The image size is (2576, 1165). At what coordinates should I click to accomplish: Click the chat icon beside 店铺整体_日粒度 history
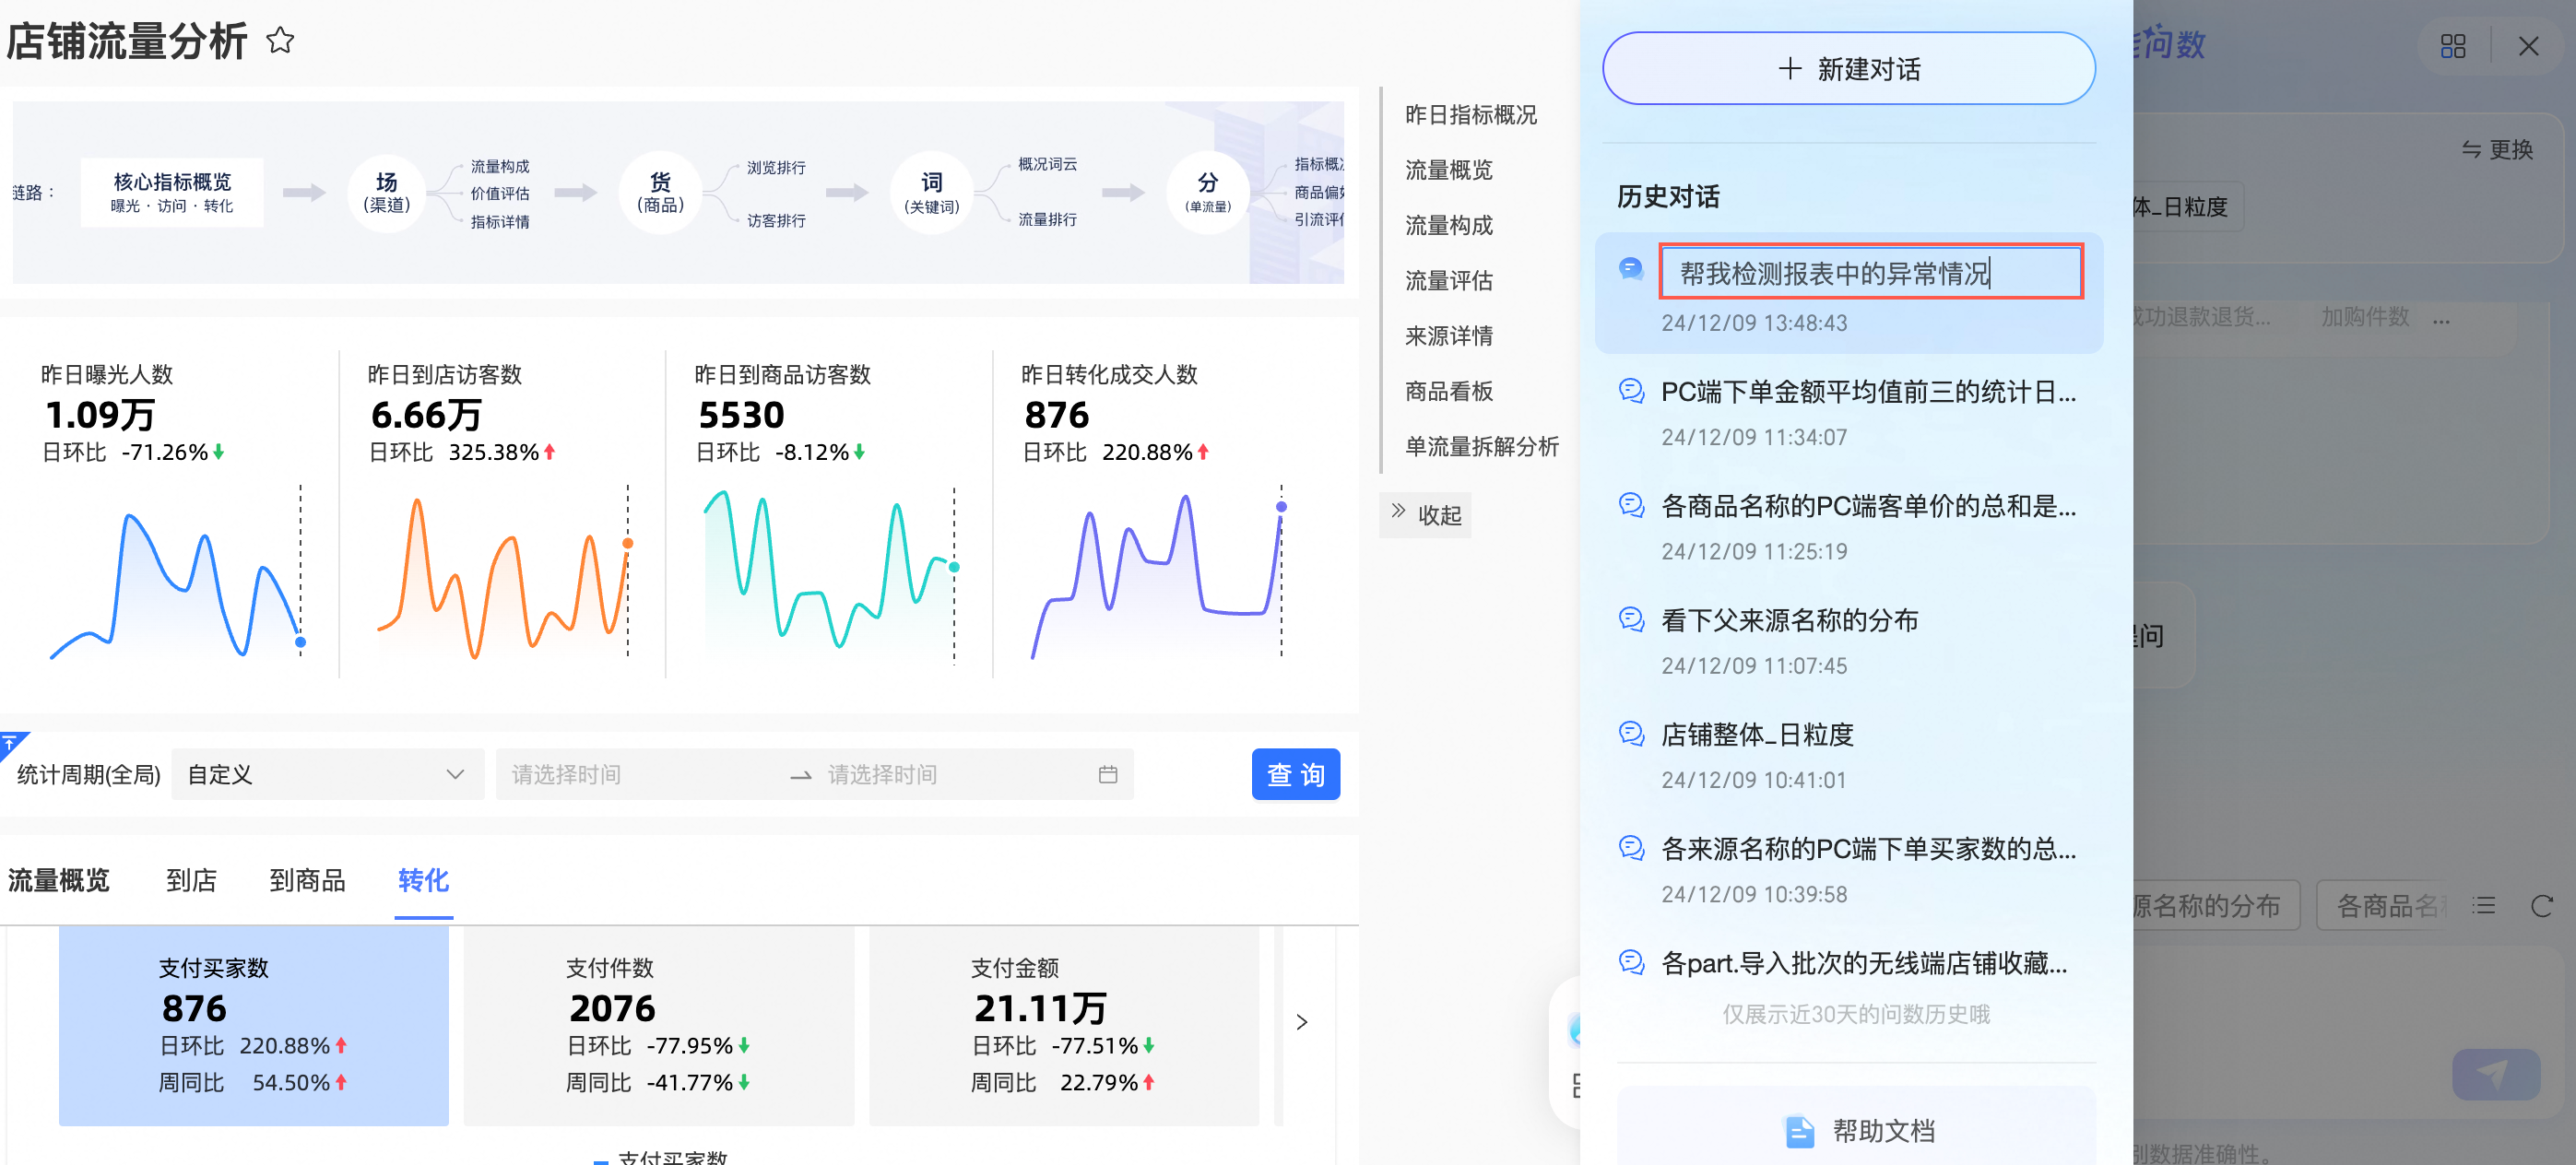[1631, 733]
